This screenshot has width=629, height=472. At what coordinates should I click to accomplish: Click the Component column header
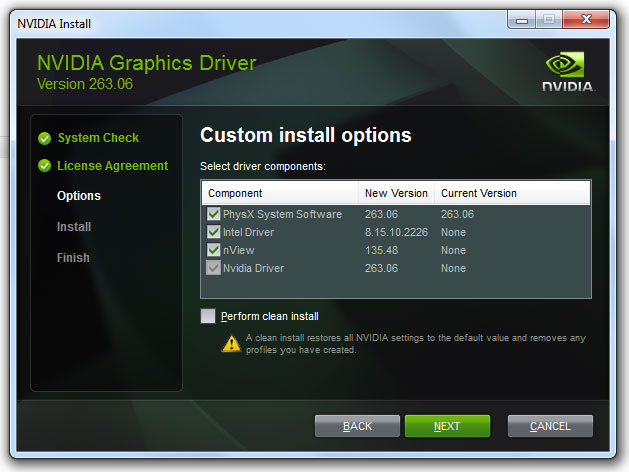pyautogui.click(x=280, y=193)
